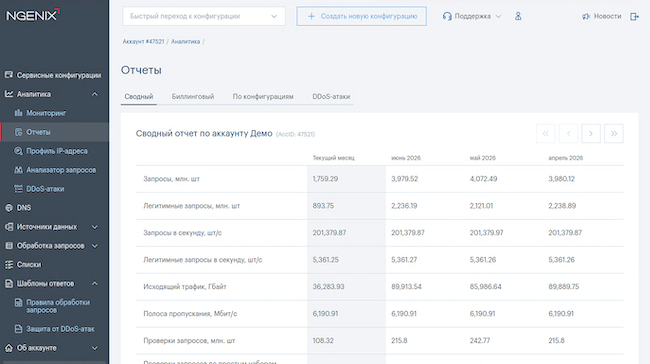
Task: Click Аккаунт #47521 breadcrumb link
Action: pyautogui.click(x=143, y=41)
